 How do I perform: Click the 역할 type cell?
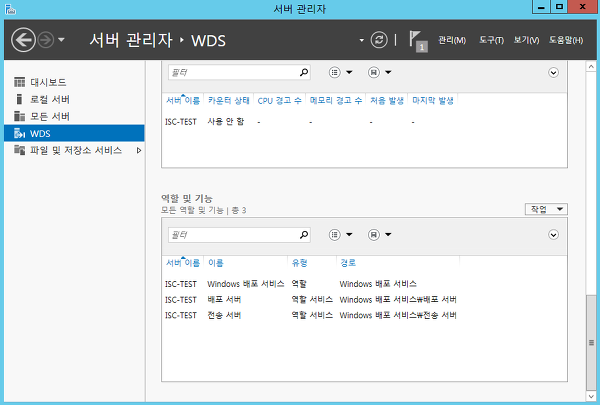(299, 284)
